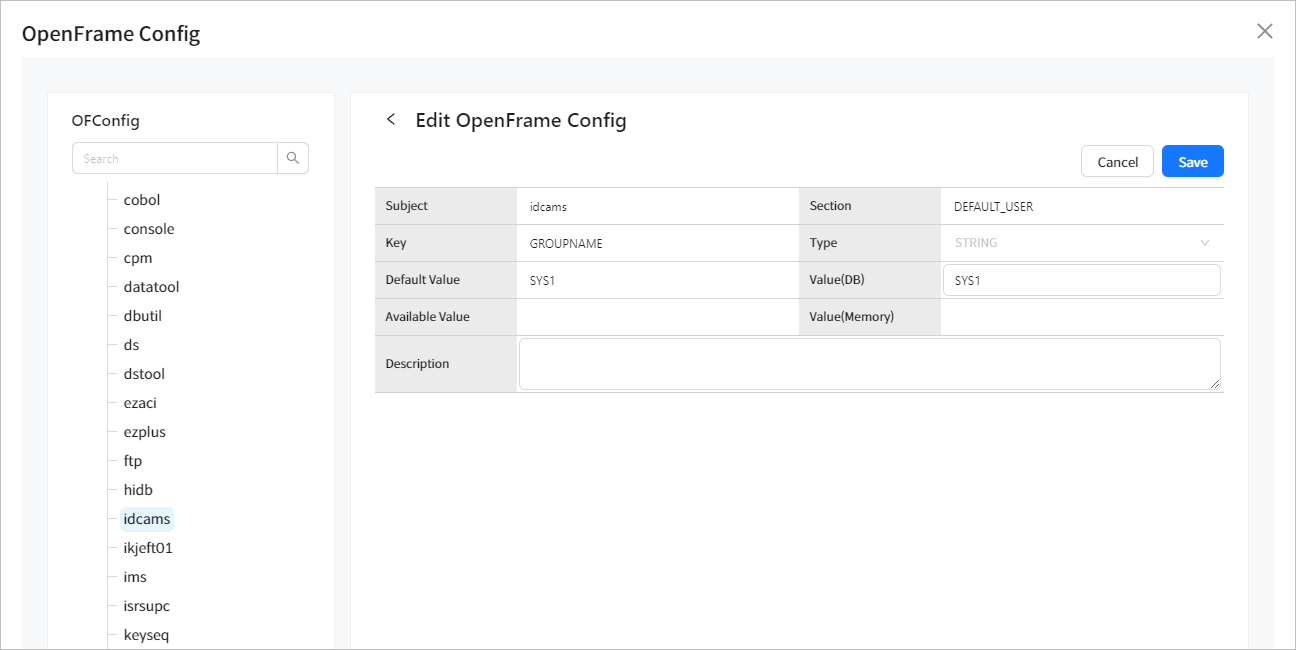Select keyseq in the tree list

click(x=146, y=635)
